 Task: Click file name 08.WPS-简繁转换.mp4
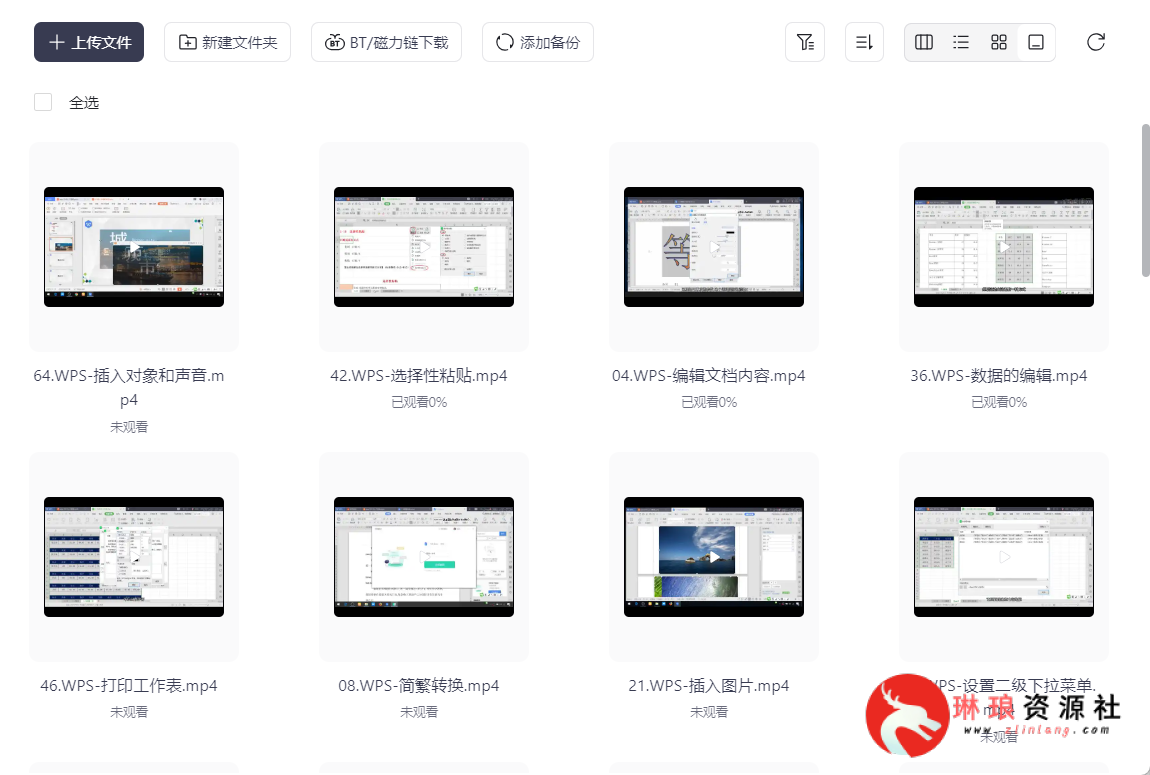click(x=419, y=686)
